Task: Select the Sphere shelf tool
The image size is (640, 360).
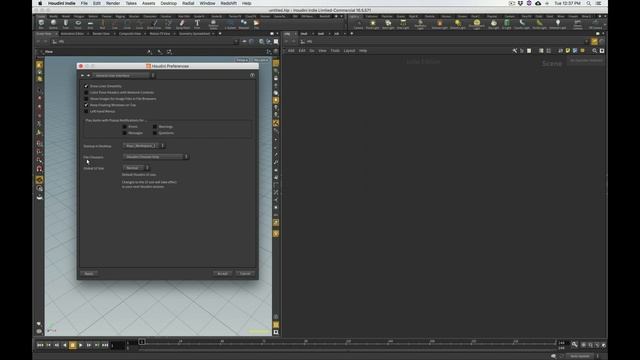Action: tap(53, 24)
